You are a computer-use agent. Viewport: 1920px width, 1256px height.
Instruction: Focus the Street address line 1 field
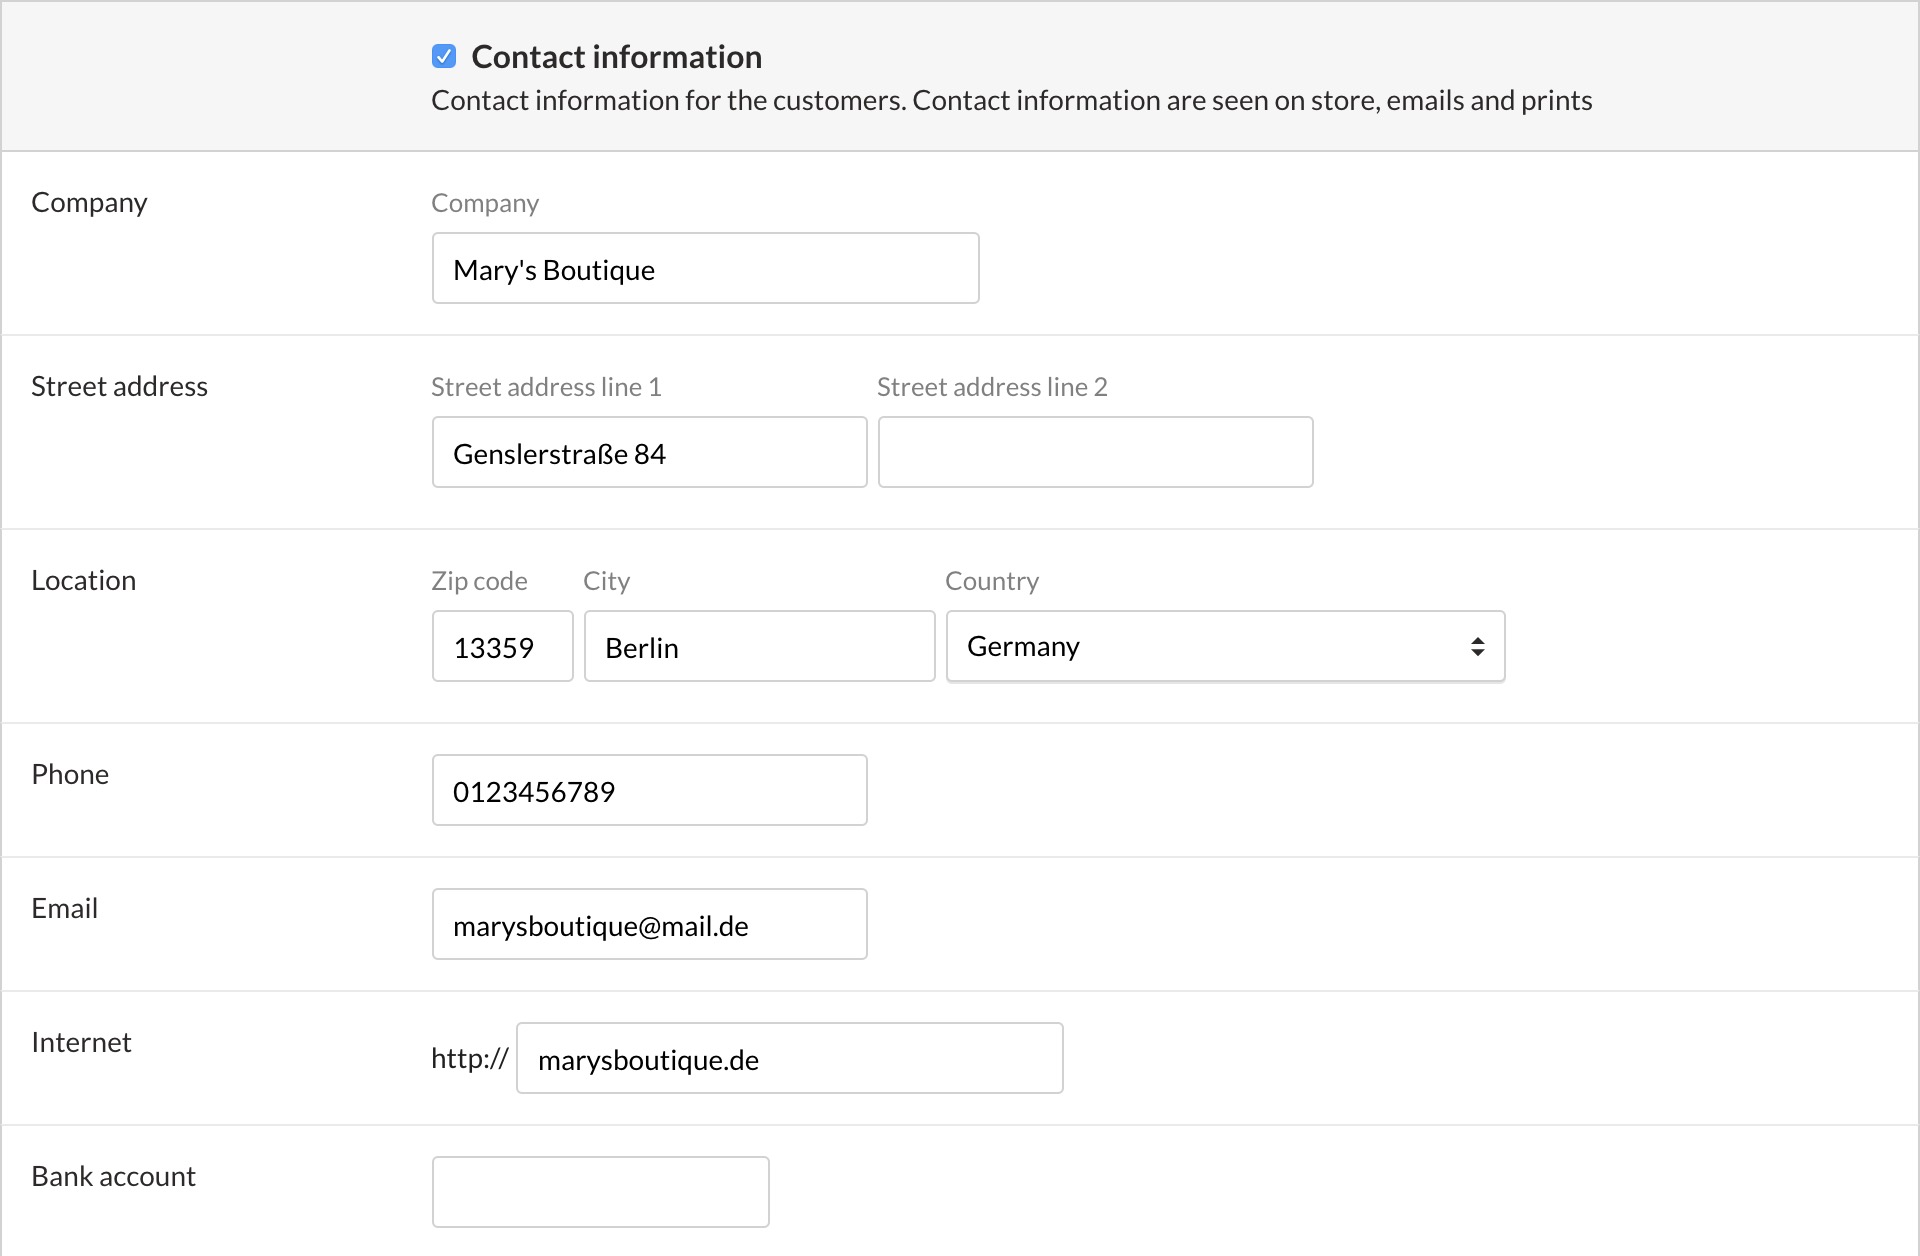tap(649, 452)
